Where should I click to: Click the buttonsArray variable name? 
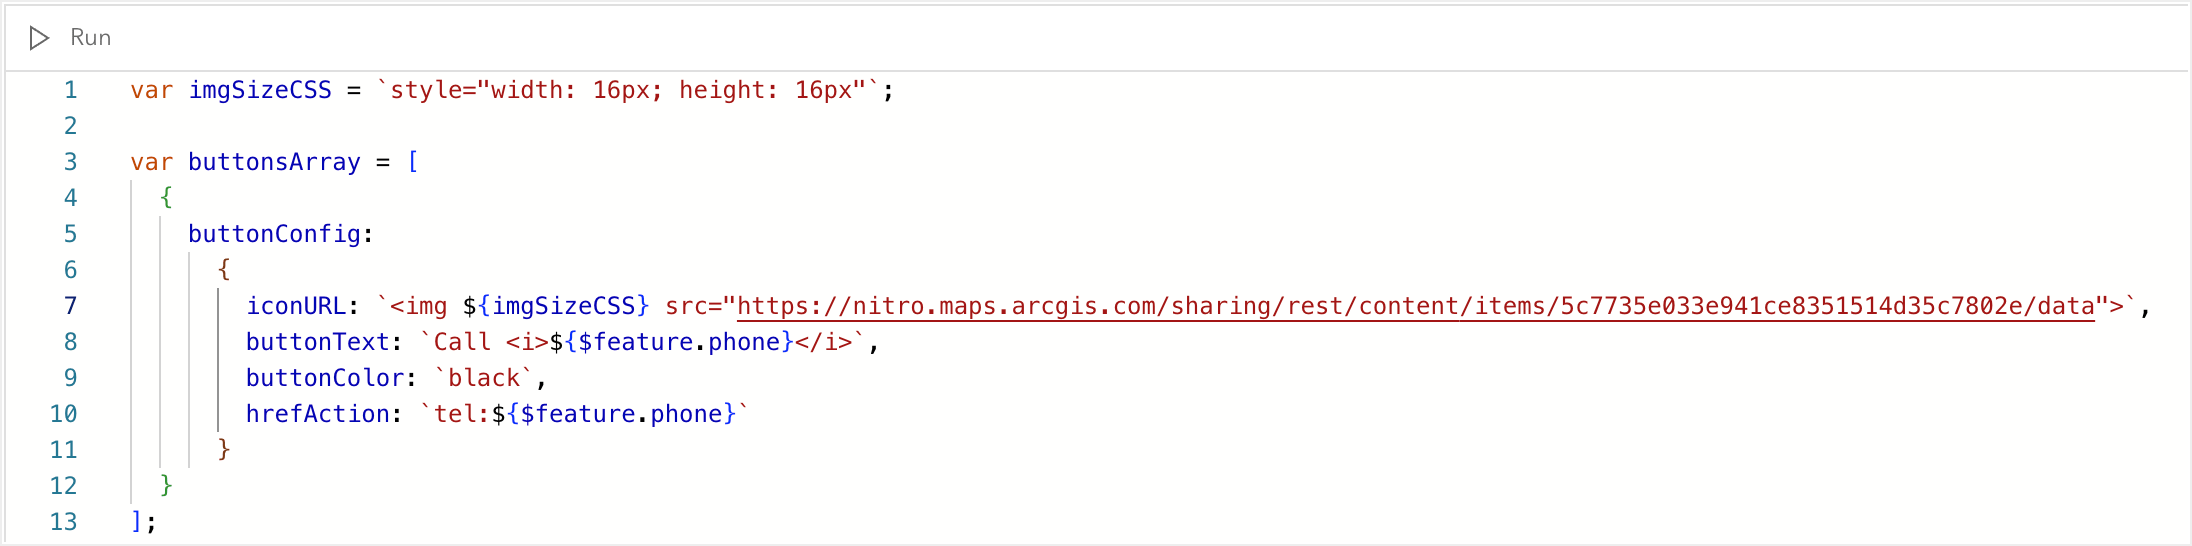274,162
